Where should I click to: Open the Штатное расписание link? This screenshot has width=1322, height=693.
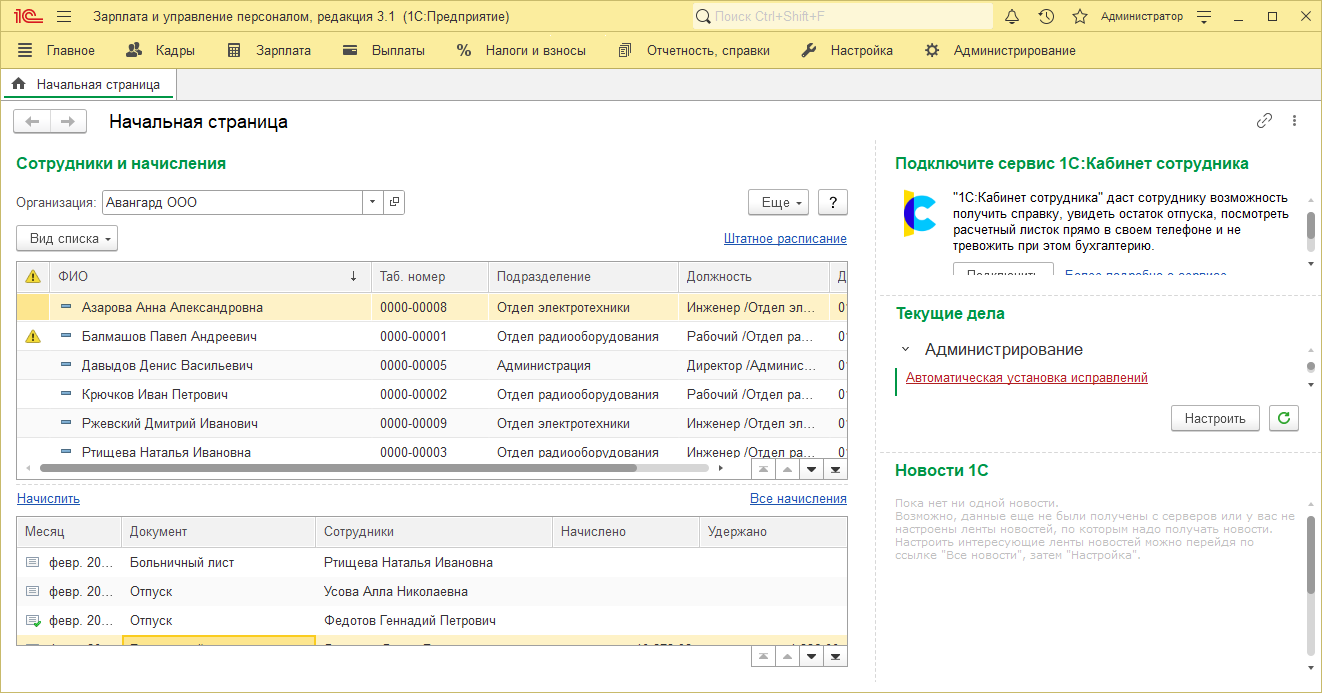pos(785,239)
